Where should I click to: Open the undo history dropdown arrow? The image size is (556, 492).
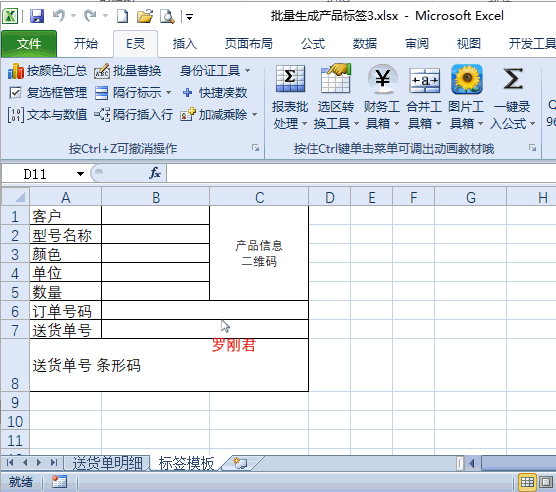click(74, 16)
